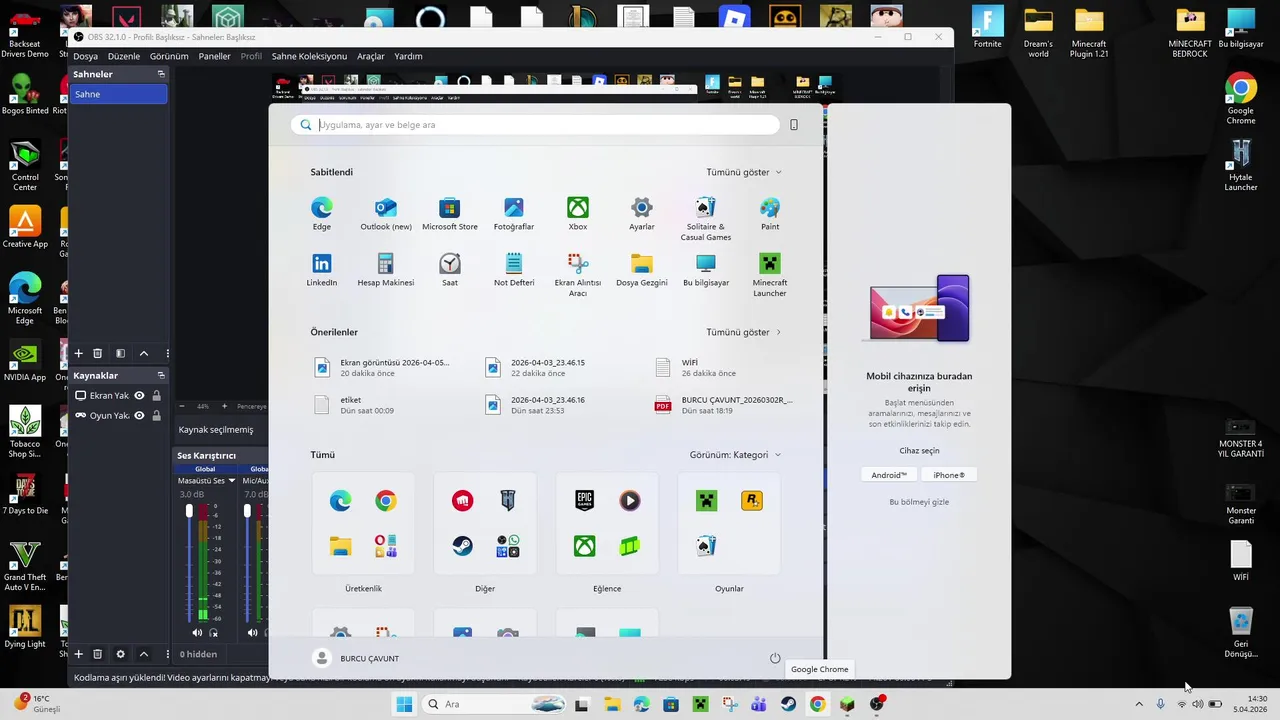This screenshot has width=1280, height=720.
Task: Open Bu bilgisayar in the Start menu
Action: click(706, 270)
